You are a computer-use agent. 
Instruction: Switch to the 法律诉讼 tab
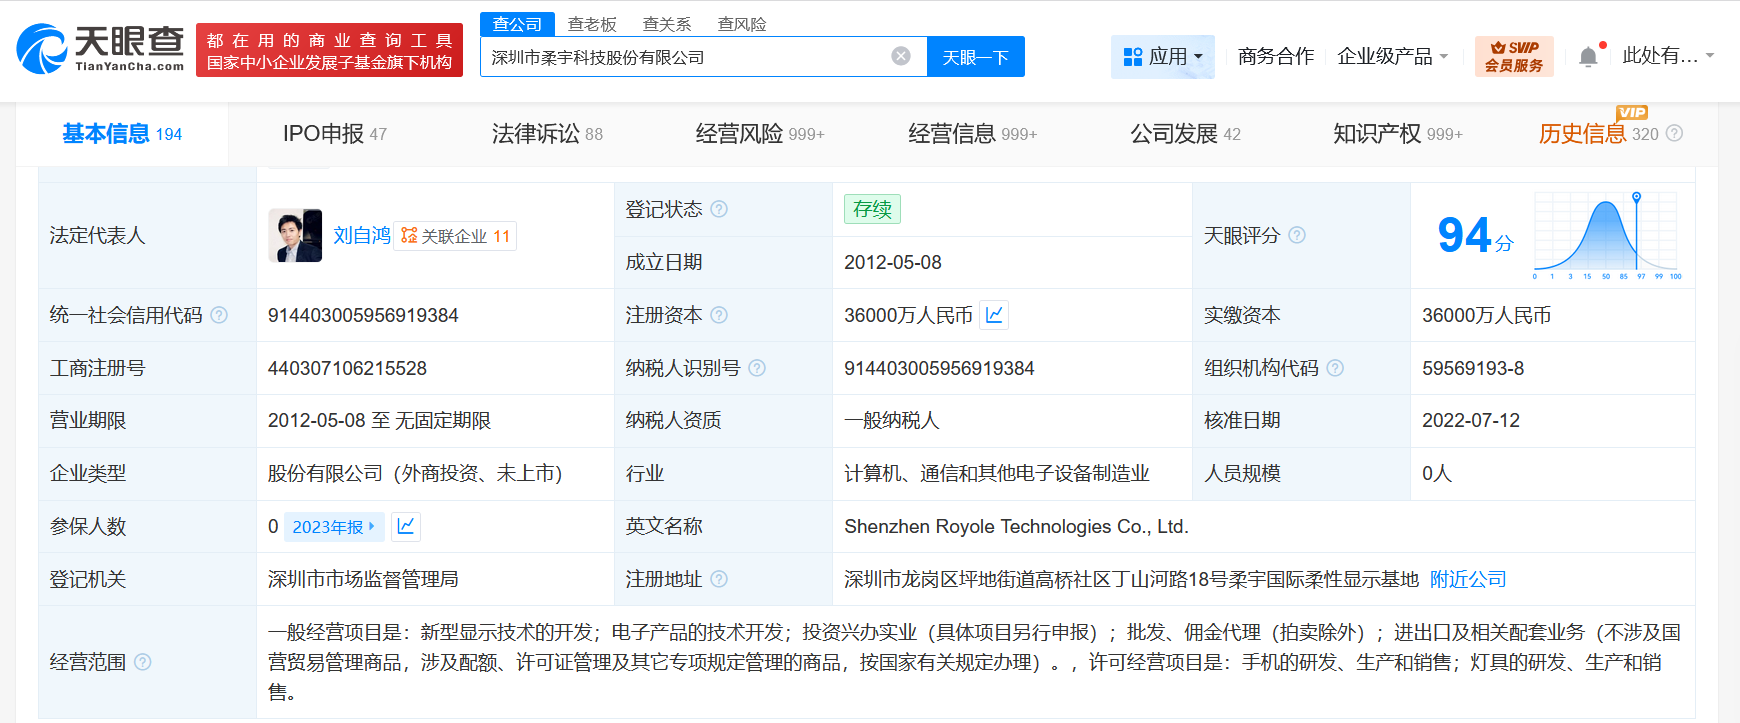546,134
